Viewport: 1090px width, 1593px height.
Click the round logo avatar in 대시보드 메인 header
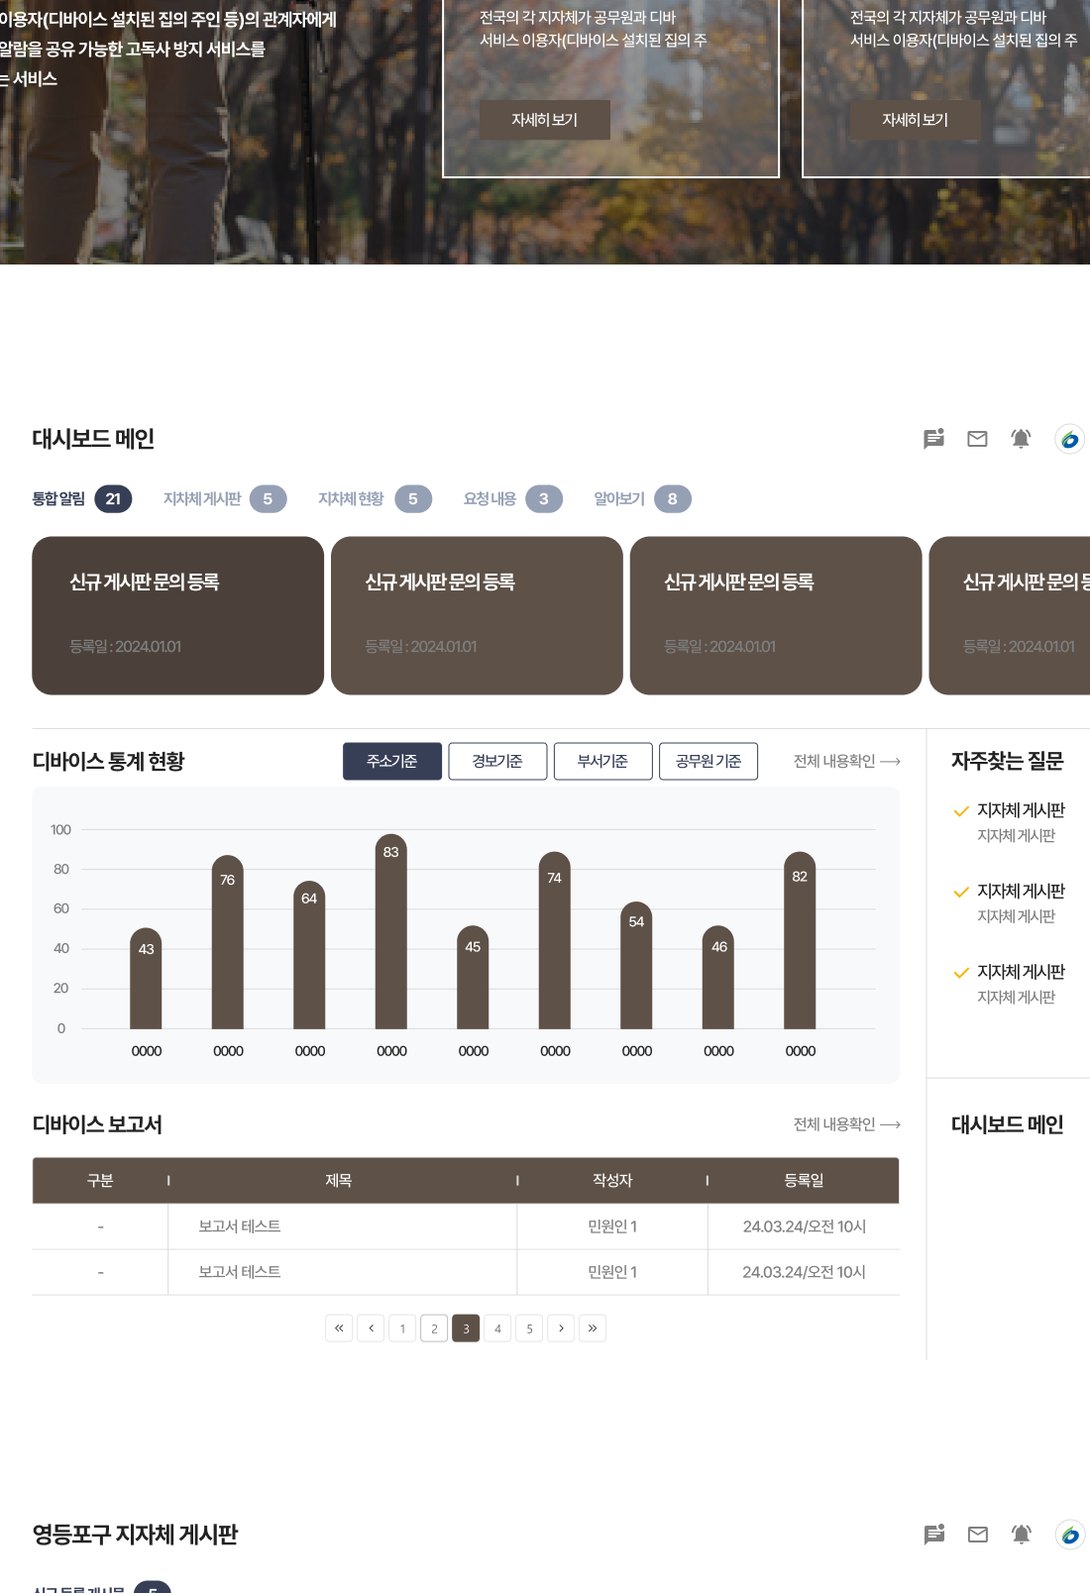tap(1069, 439)
